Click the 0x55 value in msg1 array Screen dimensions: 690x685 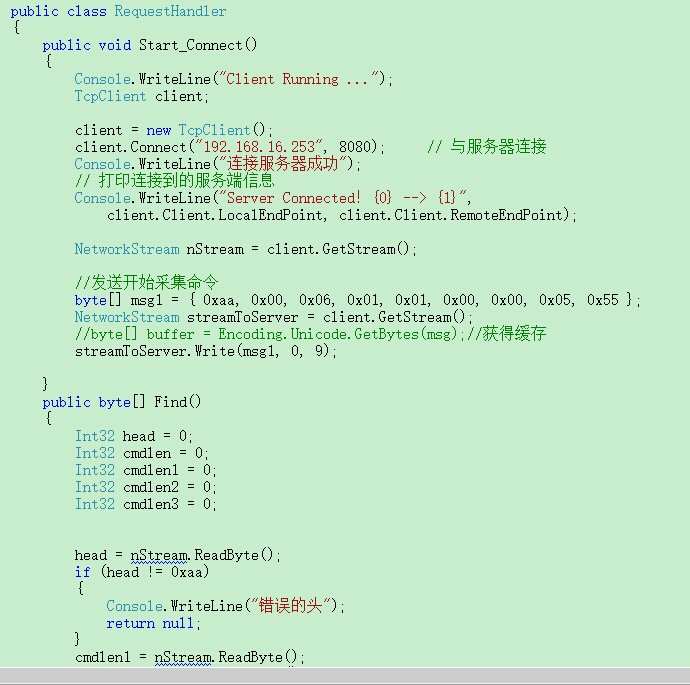pos(603,300)
